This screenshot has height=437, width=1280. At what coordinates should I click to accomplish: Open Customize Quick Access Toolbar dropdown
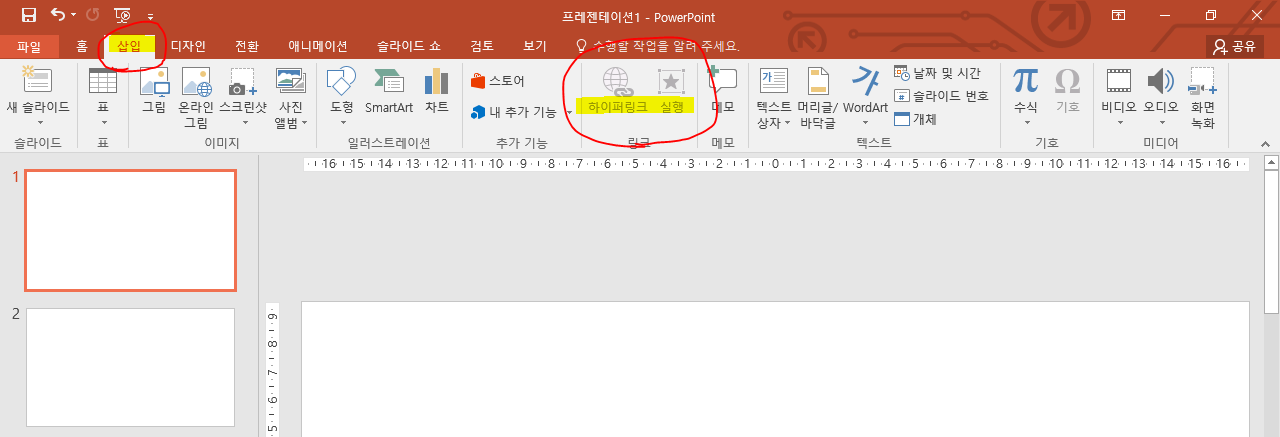(150, 16)
